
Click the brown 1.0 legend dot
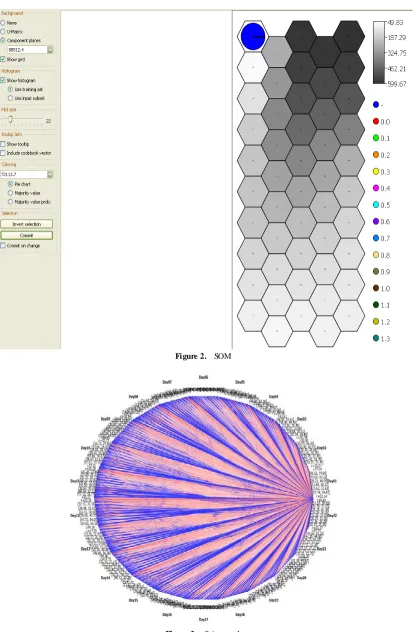(376, 288)
